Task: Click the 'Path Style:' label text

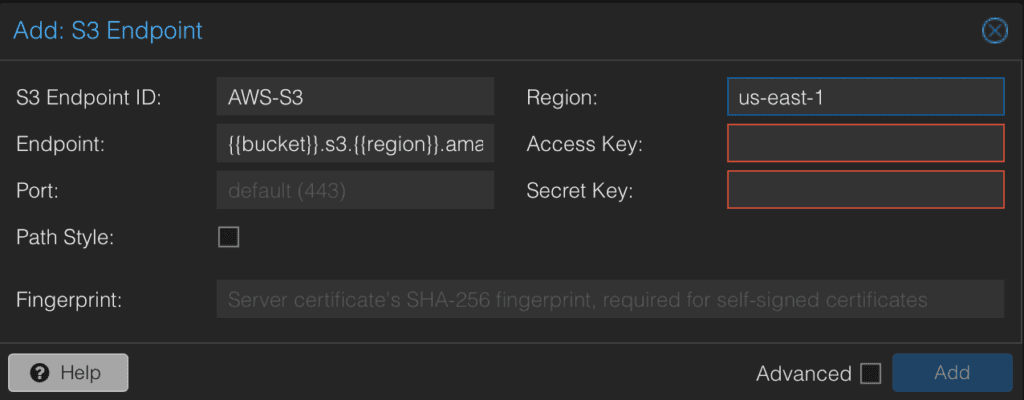Action: click(x=65, y=237)
